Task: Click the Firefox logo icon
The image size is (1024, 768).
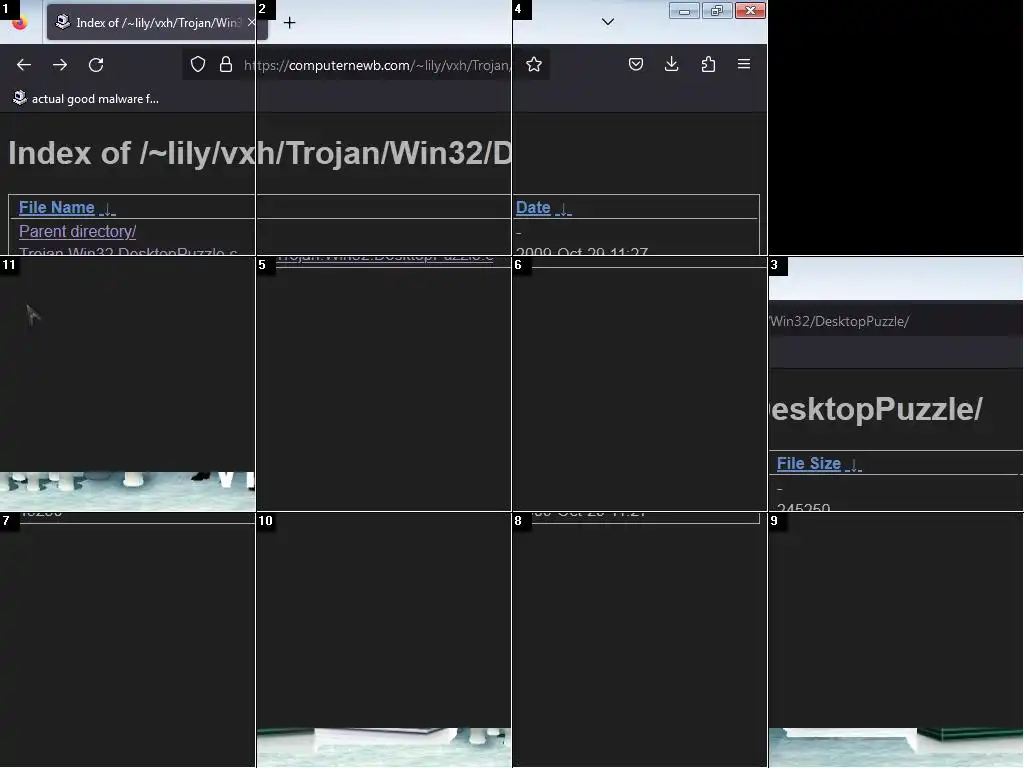Action: tap(20, 23)
